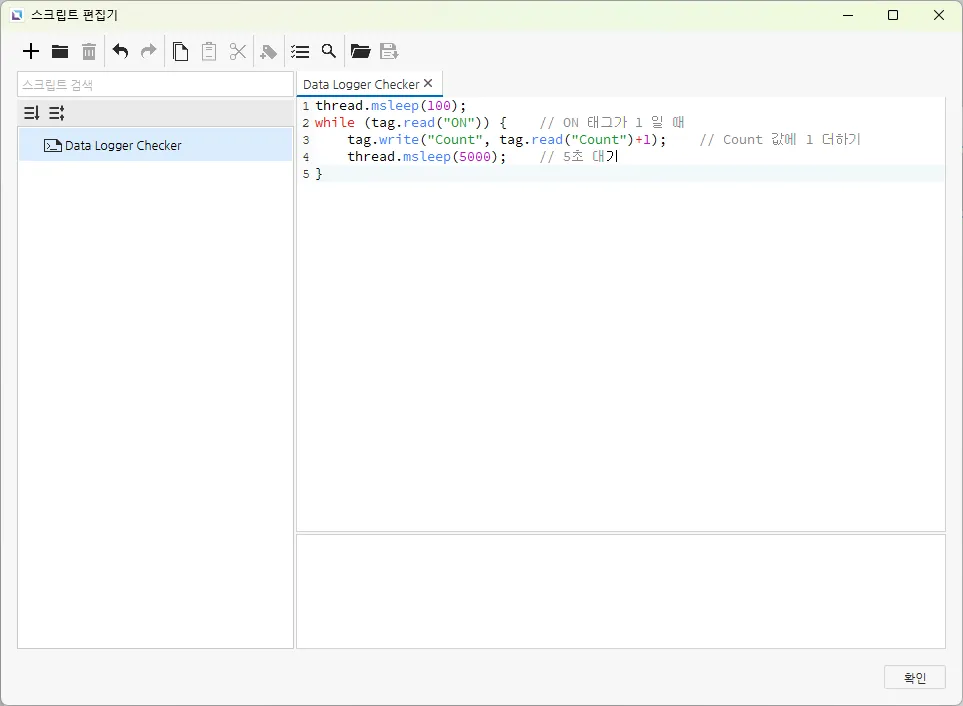Click the 스크립트 검색 search field

tap(155, 85)
